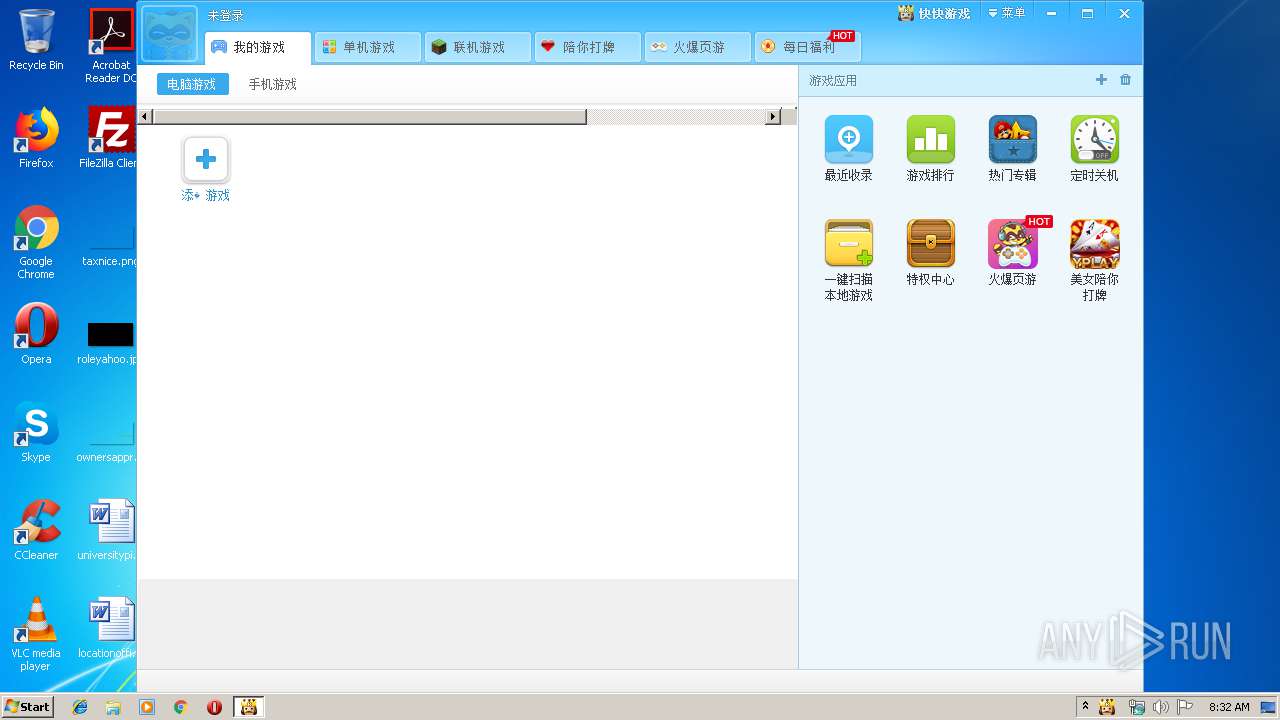Switch to 陪你打牌 tab
The height and width of the screenshot is (720, 1280).
587,47
